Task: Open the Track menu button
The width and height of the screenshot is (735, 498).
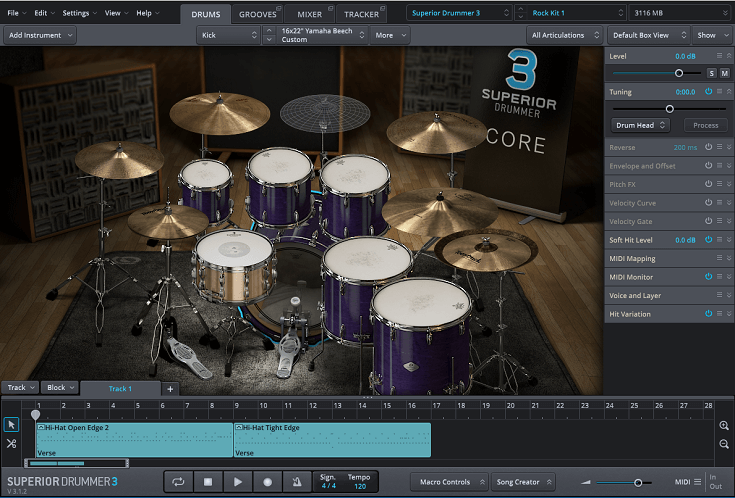Action: 20,388
